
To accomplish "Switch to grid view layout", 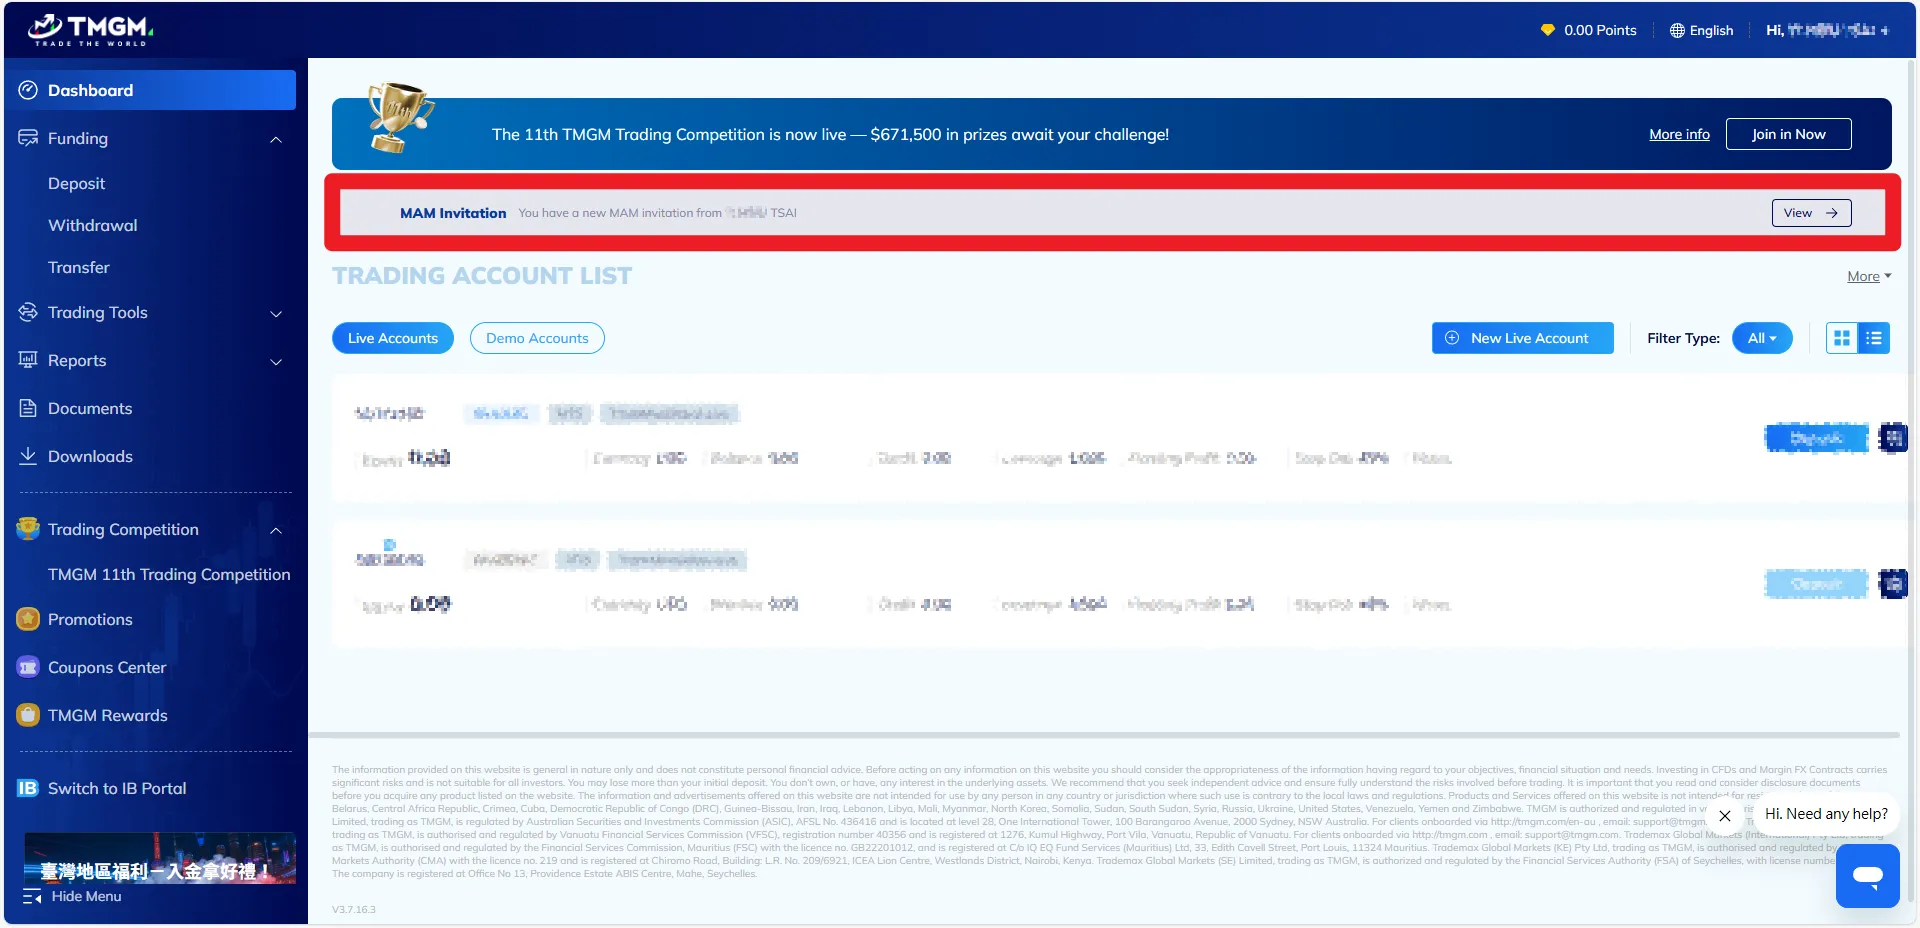I will 1842,338.
